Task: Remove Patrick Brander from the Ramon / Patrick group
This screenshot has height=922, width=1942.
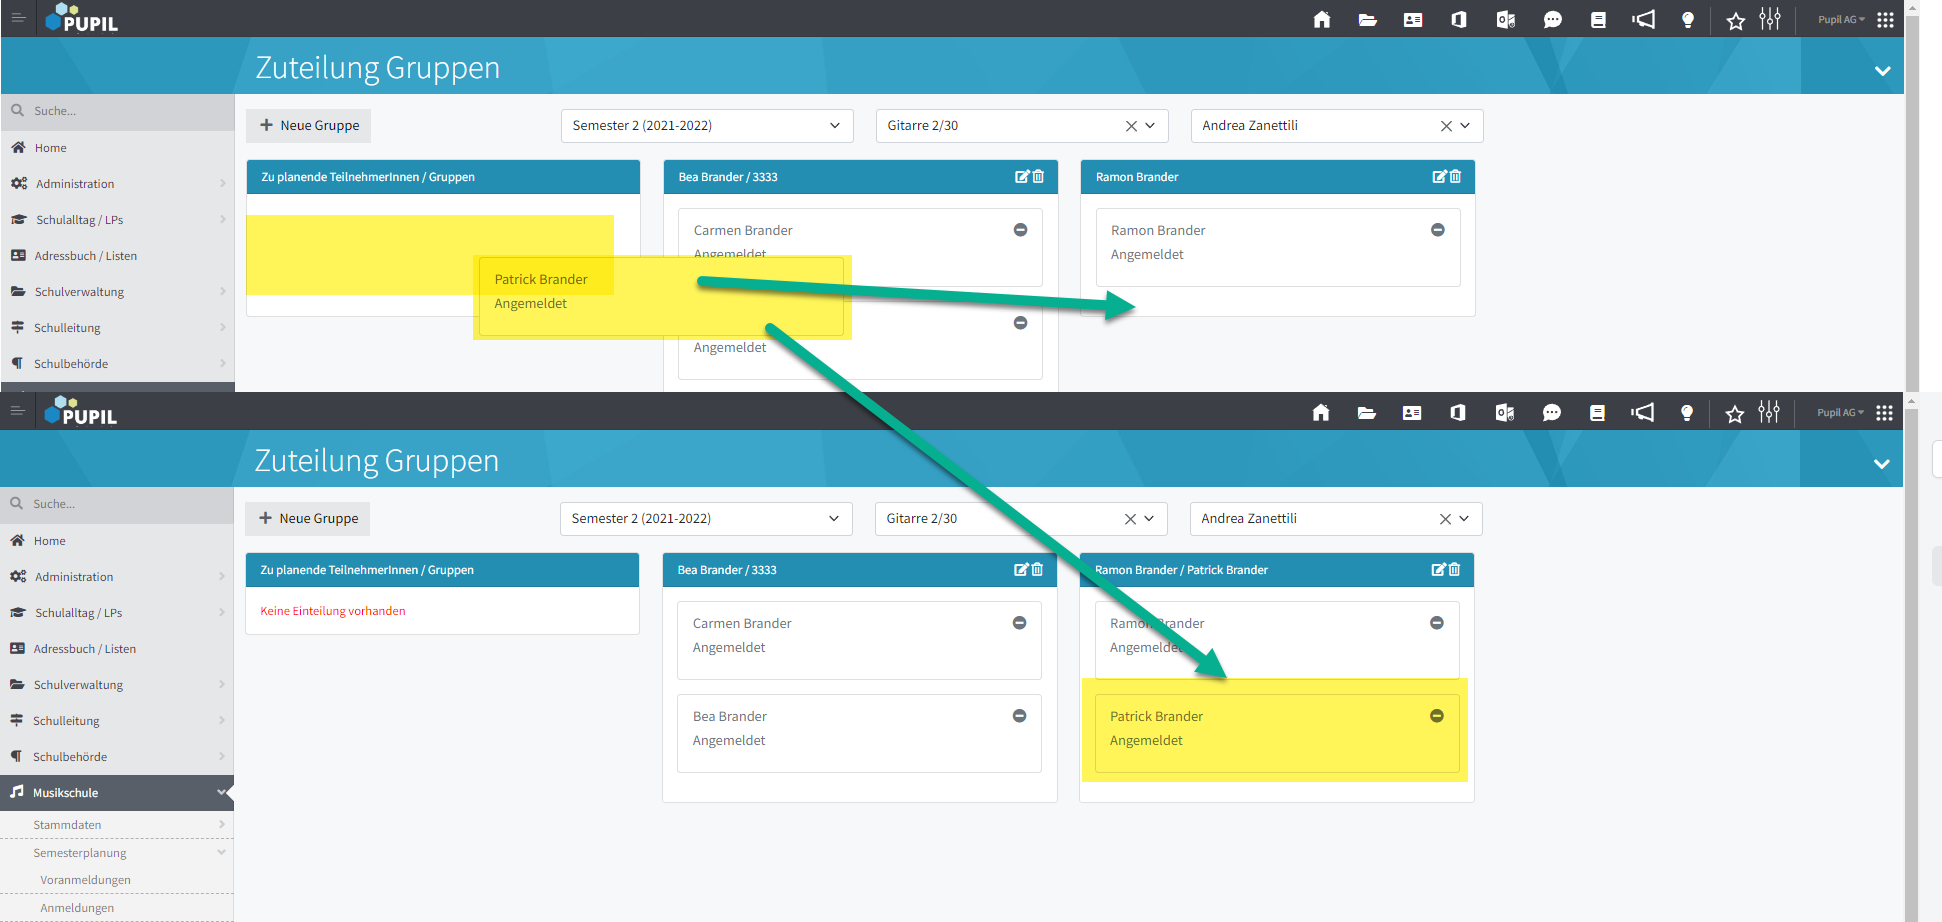Action: point(1436,716)
